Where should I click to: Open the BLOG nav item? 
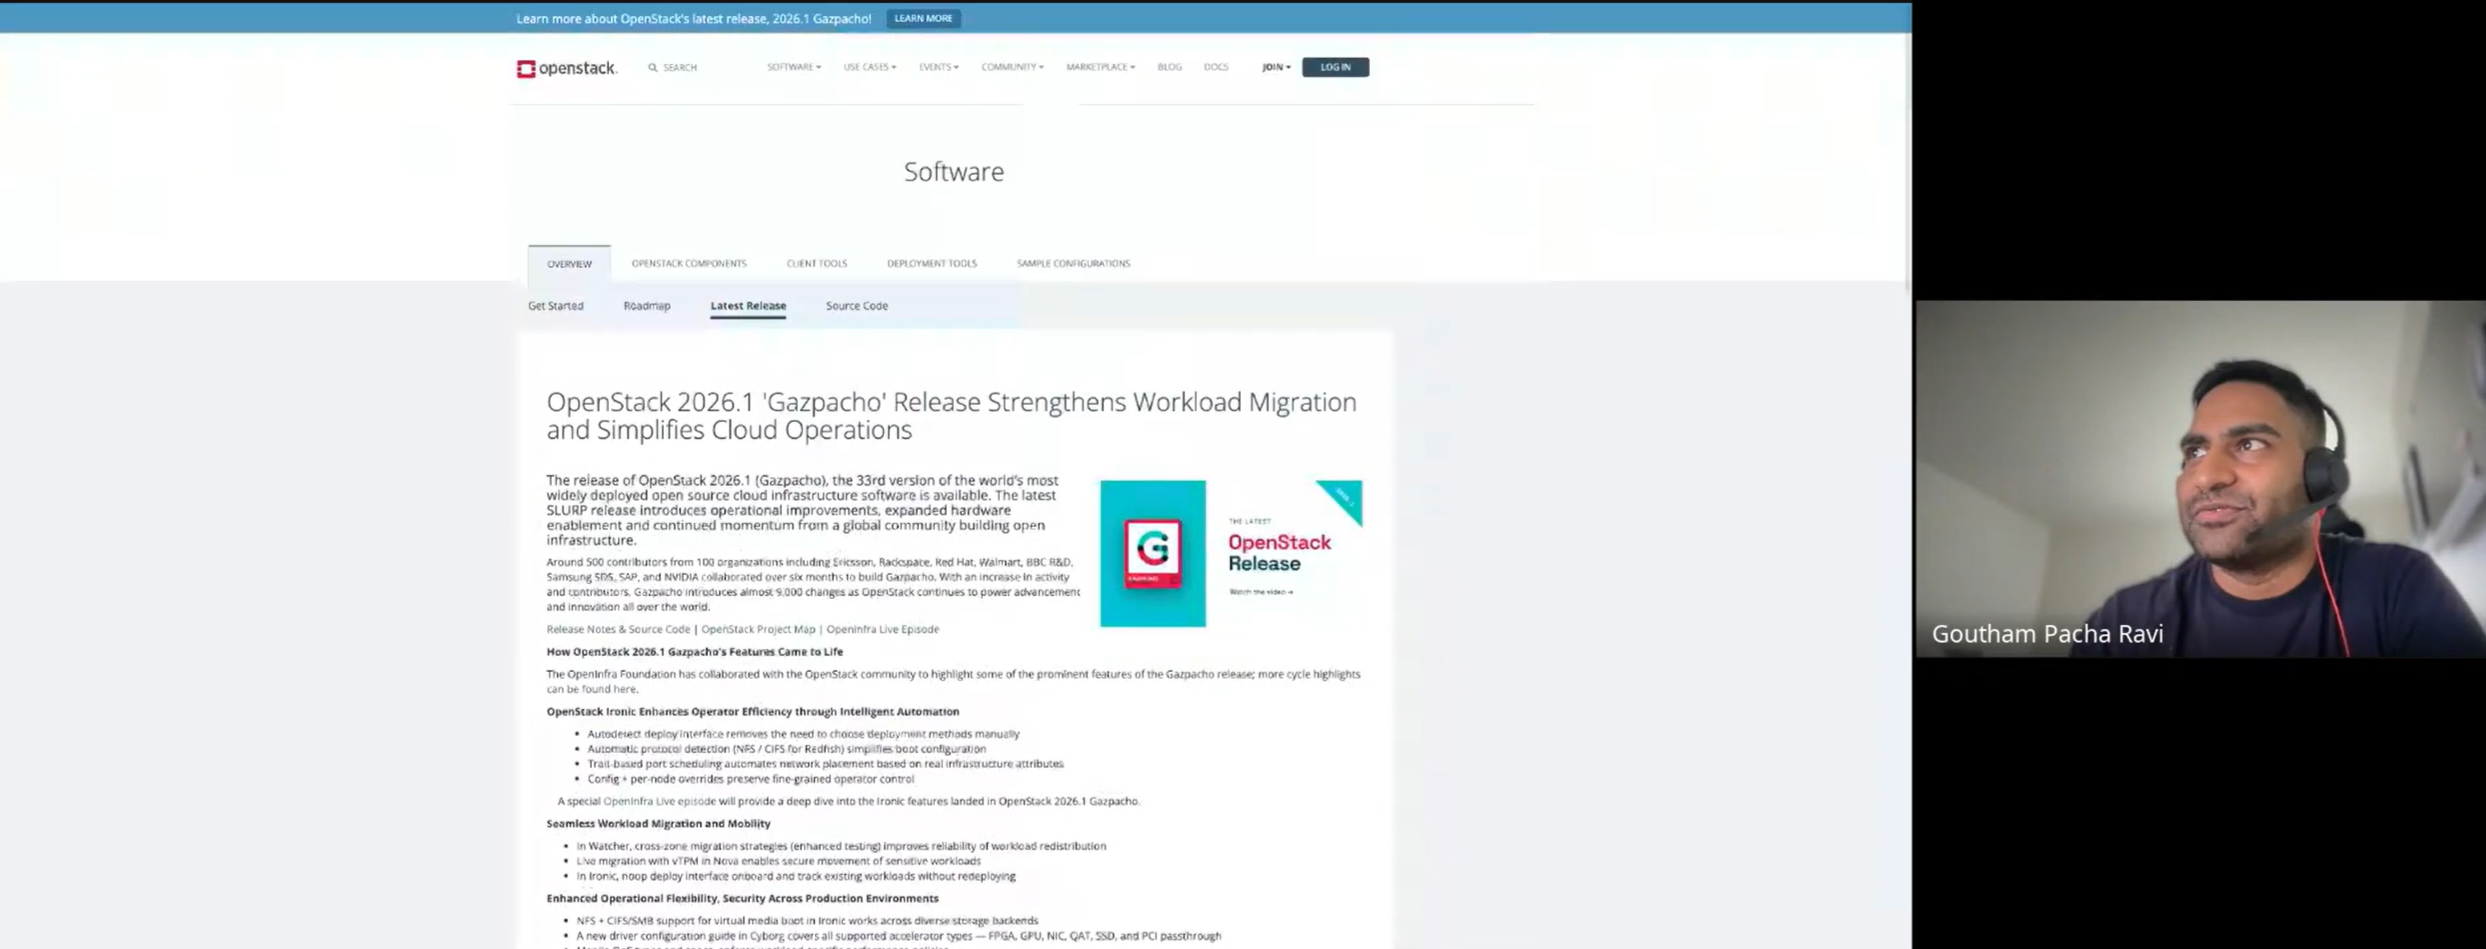click(1169, 67)
